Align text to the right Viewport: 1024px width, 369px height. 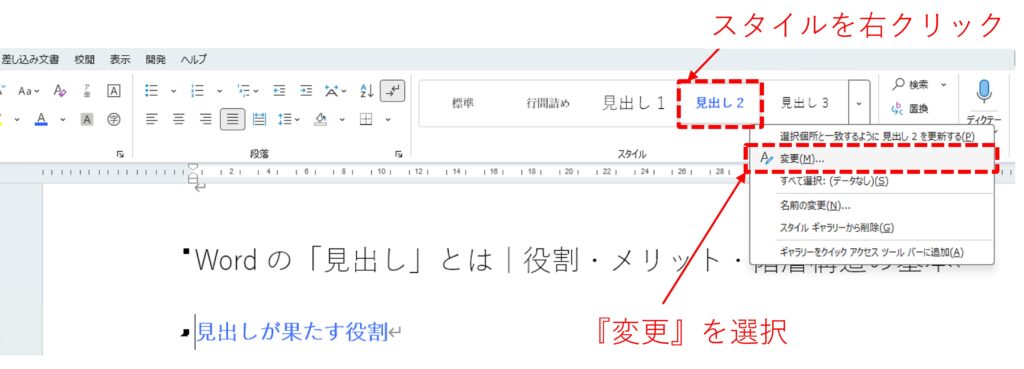tap(206, 120)
